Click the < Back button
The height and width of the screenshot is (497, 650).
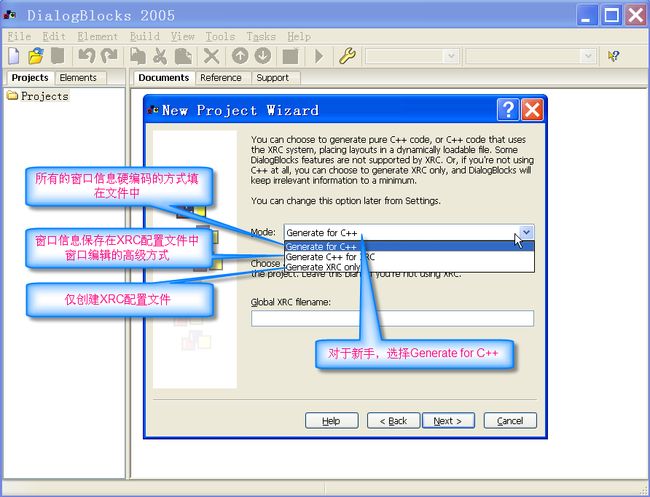393,421
